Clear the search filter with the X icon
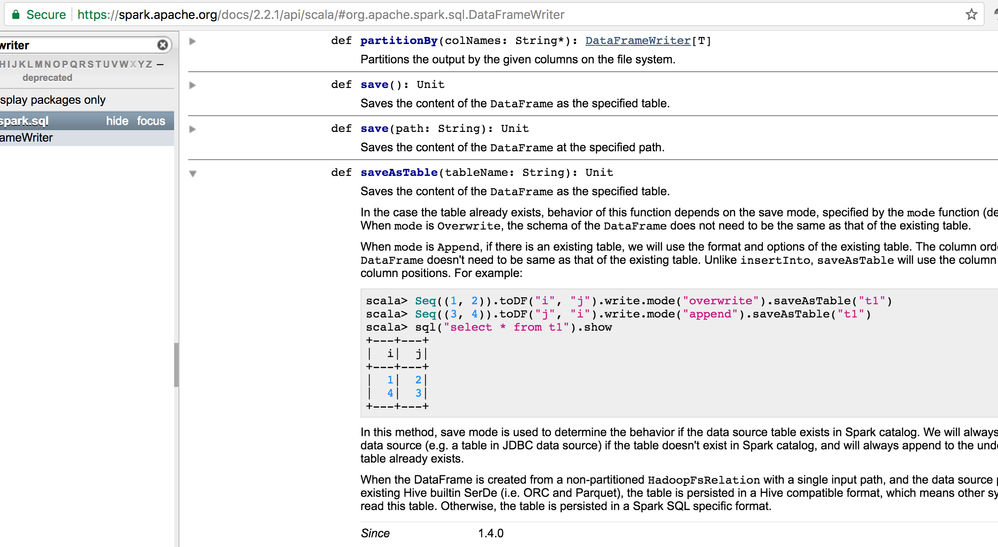 163,45
